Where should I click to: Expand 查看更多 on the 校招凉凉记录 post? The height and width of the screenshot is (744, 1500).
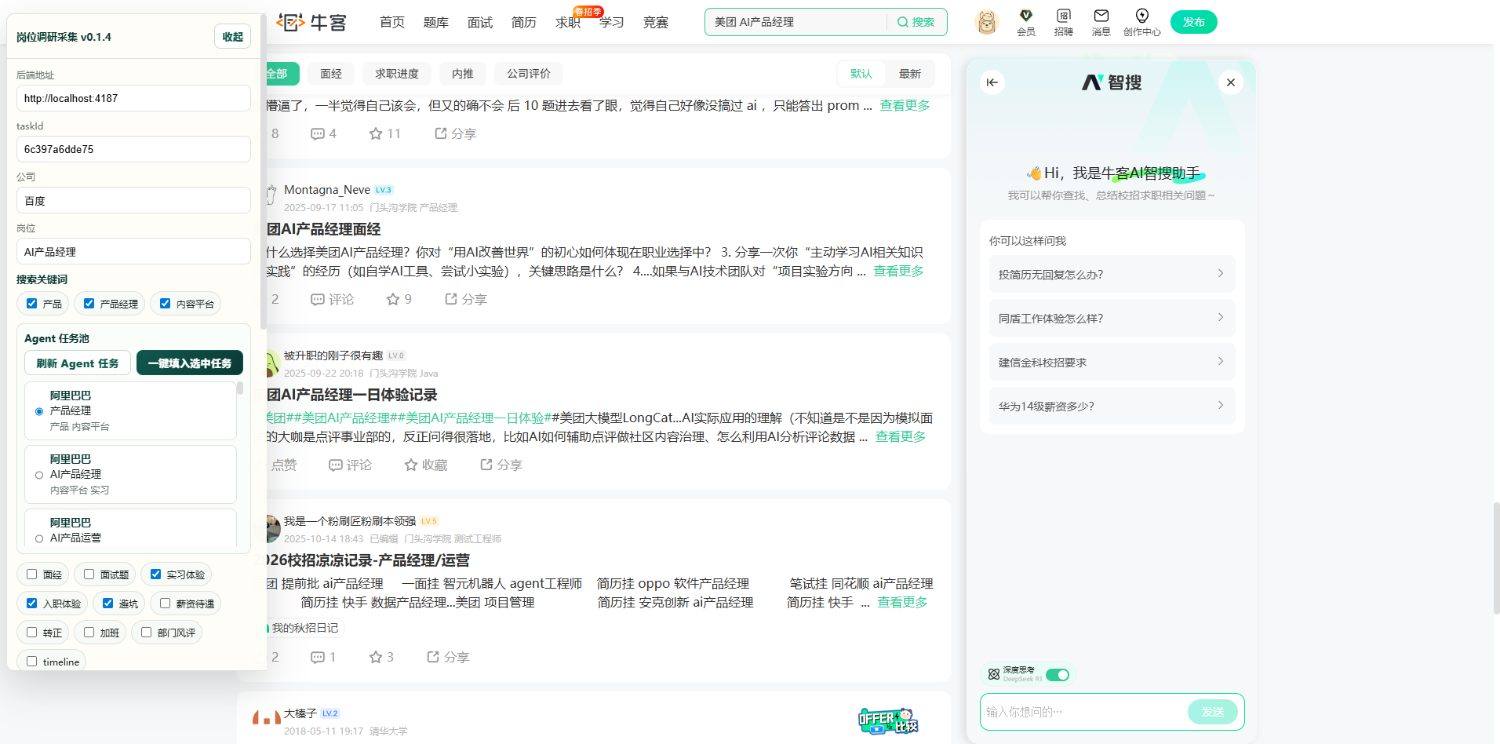tap(902, 602)
